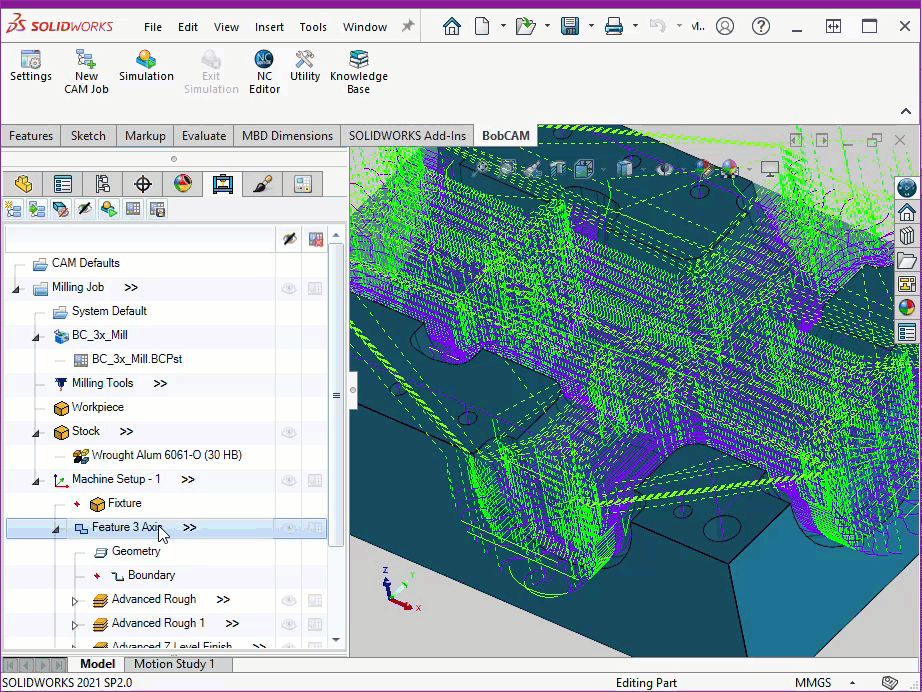Screen dimensions: 922x692
Task: Switch to DimXpertManager crosshair tab
Action: click(x=143, y=184)
